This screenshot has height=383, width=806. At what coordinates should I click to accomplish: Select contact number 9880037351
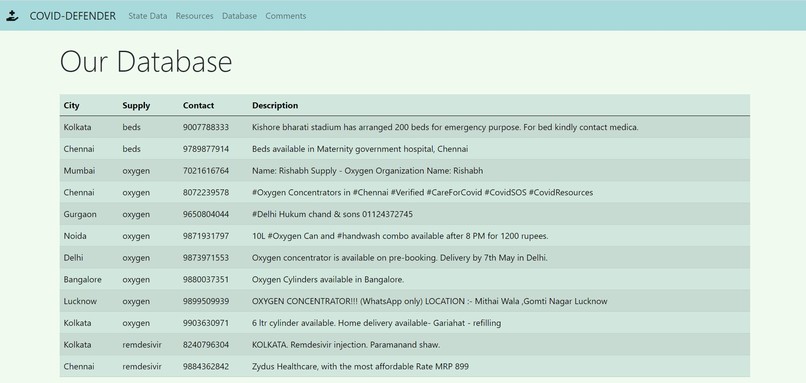206,280
